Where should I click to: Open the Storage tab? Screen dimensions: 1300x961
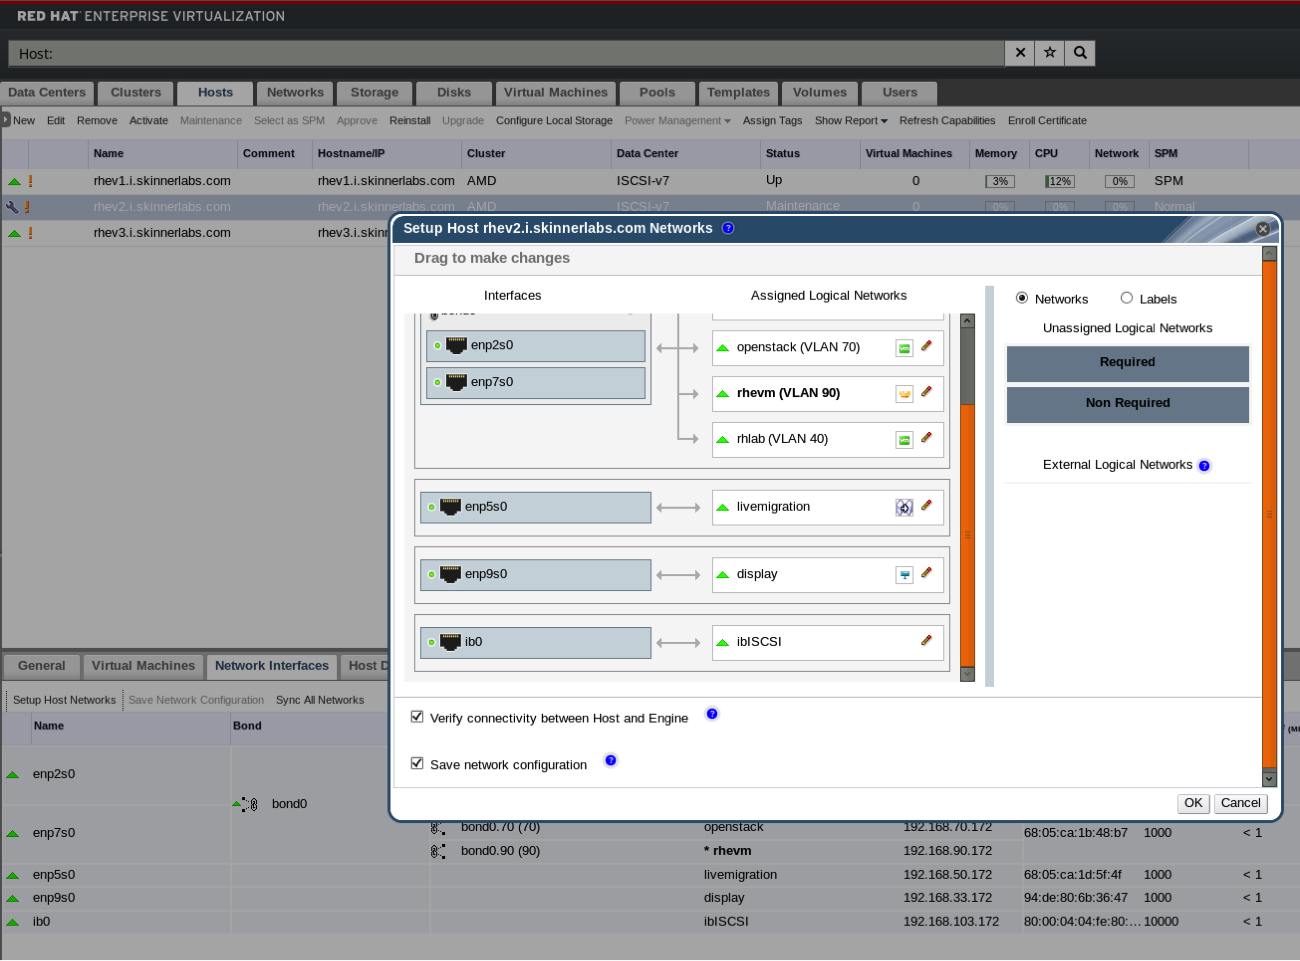click(x=374, y=93)
